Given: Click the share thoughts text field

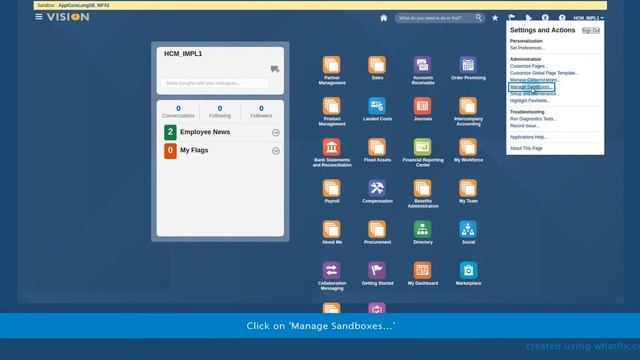Looking at the screenshot, I should click(215, 83).
